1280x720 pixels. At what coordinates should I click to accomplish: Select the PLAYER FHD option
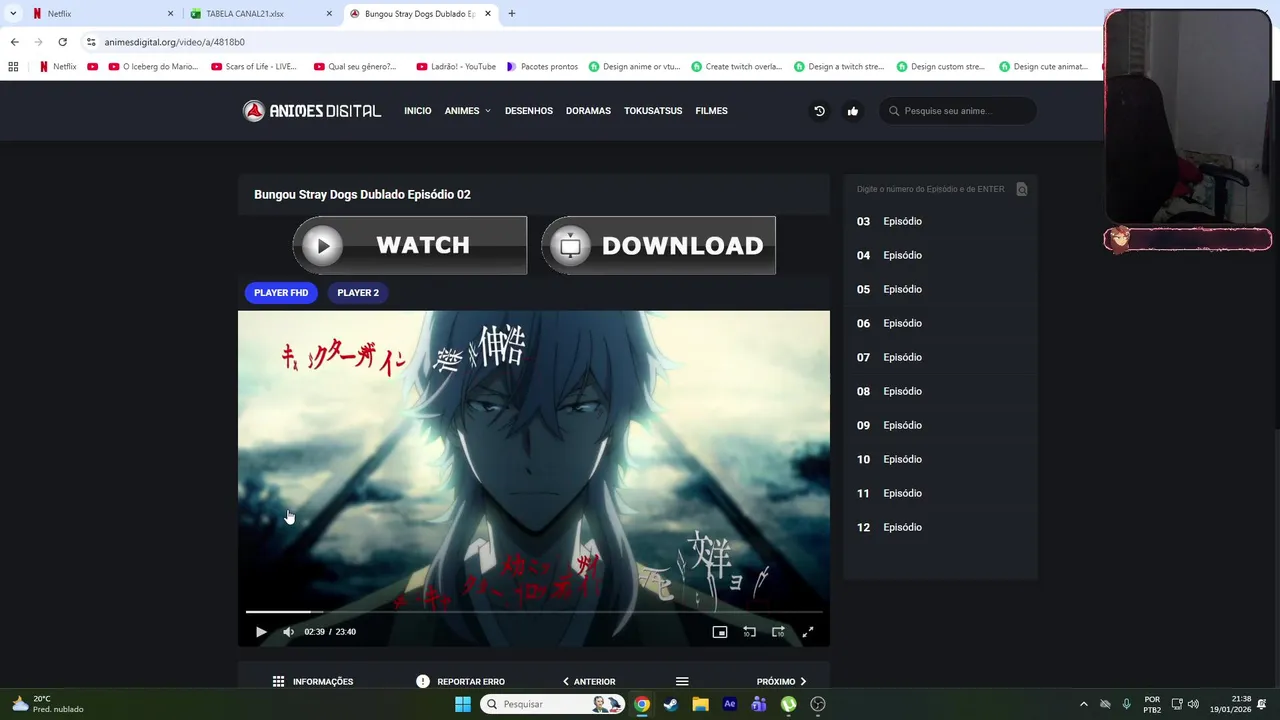pos(281,293)
